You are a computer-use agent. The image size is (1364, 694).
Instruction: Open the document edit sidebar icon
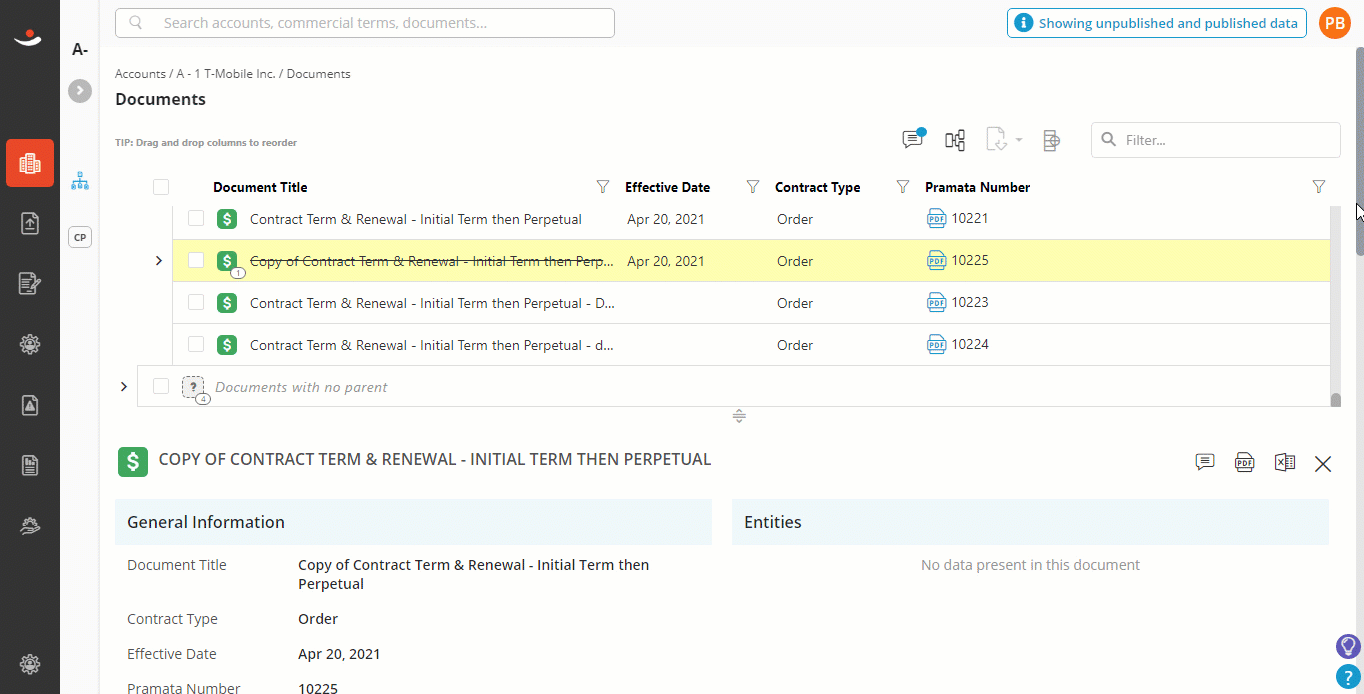(30, 284)
